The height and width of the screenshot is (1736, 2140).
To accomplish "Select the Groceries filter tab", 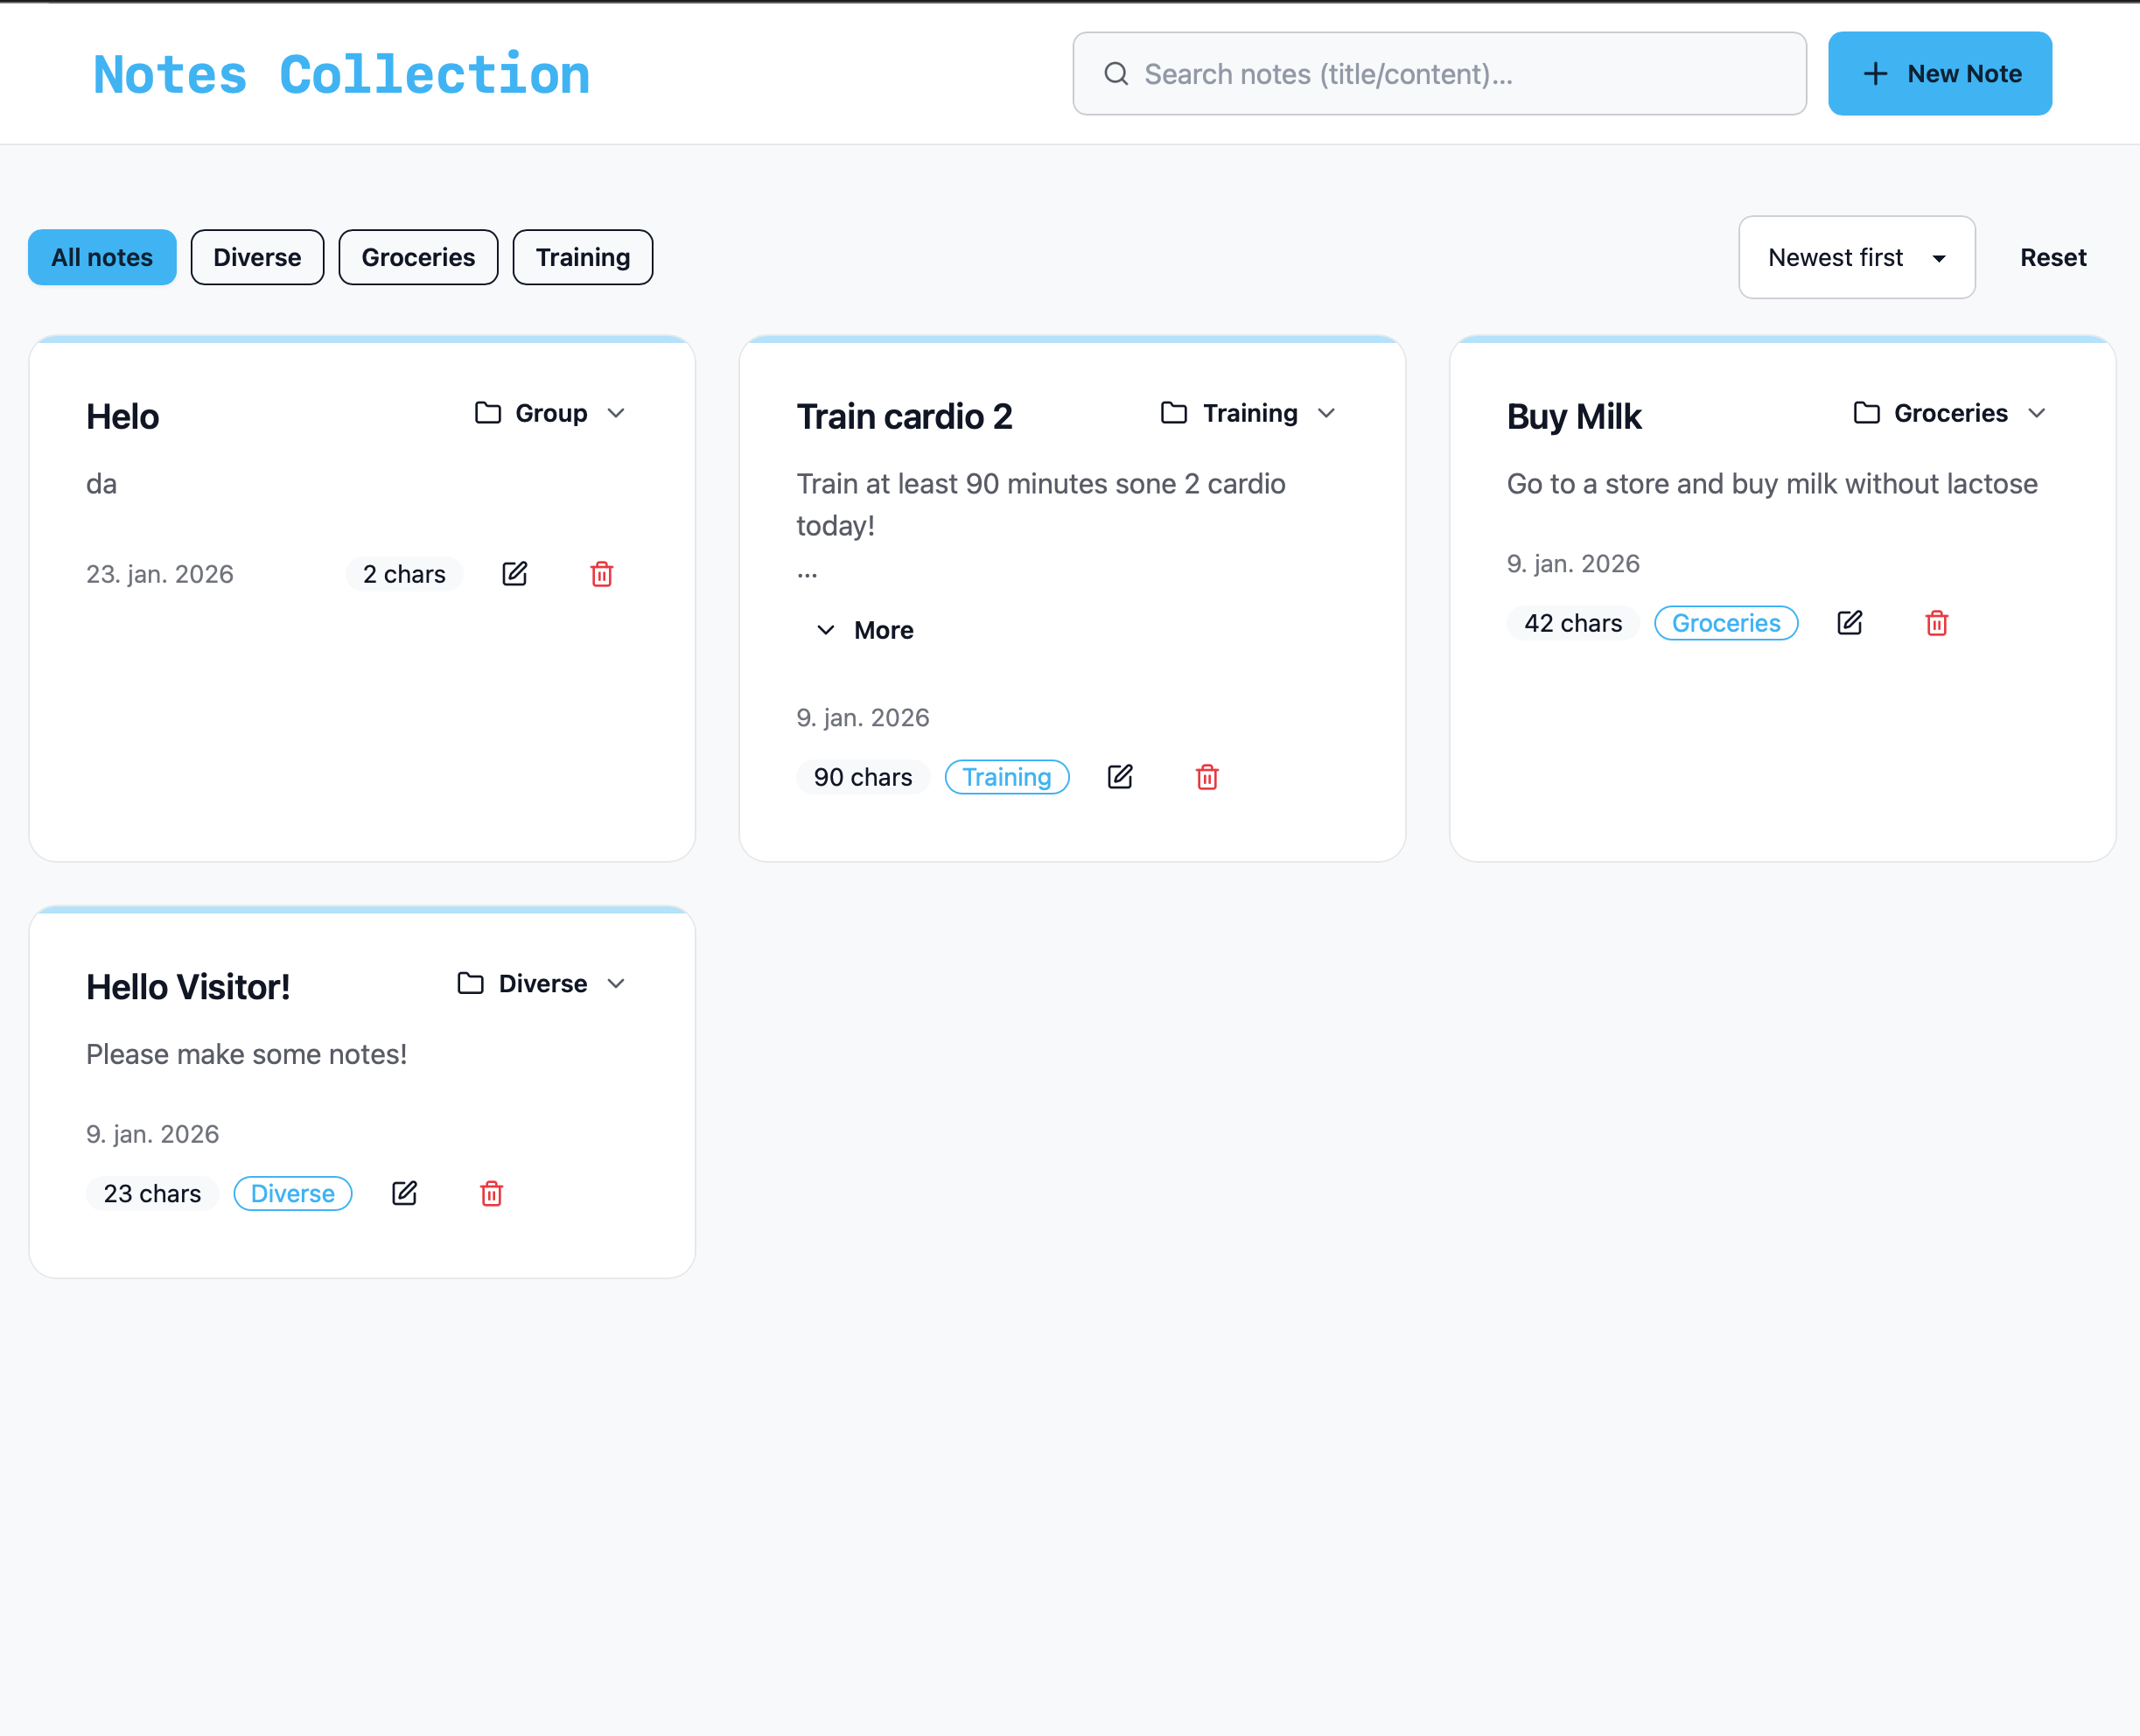I will (418, 258).
